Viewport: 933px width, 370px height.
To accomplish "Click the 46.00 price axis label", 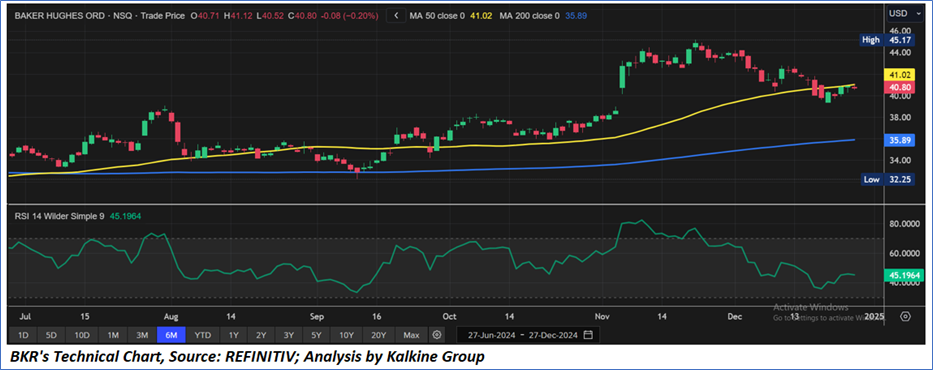I will [x=899, y=30].
